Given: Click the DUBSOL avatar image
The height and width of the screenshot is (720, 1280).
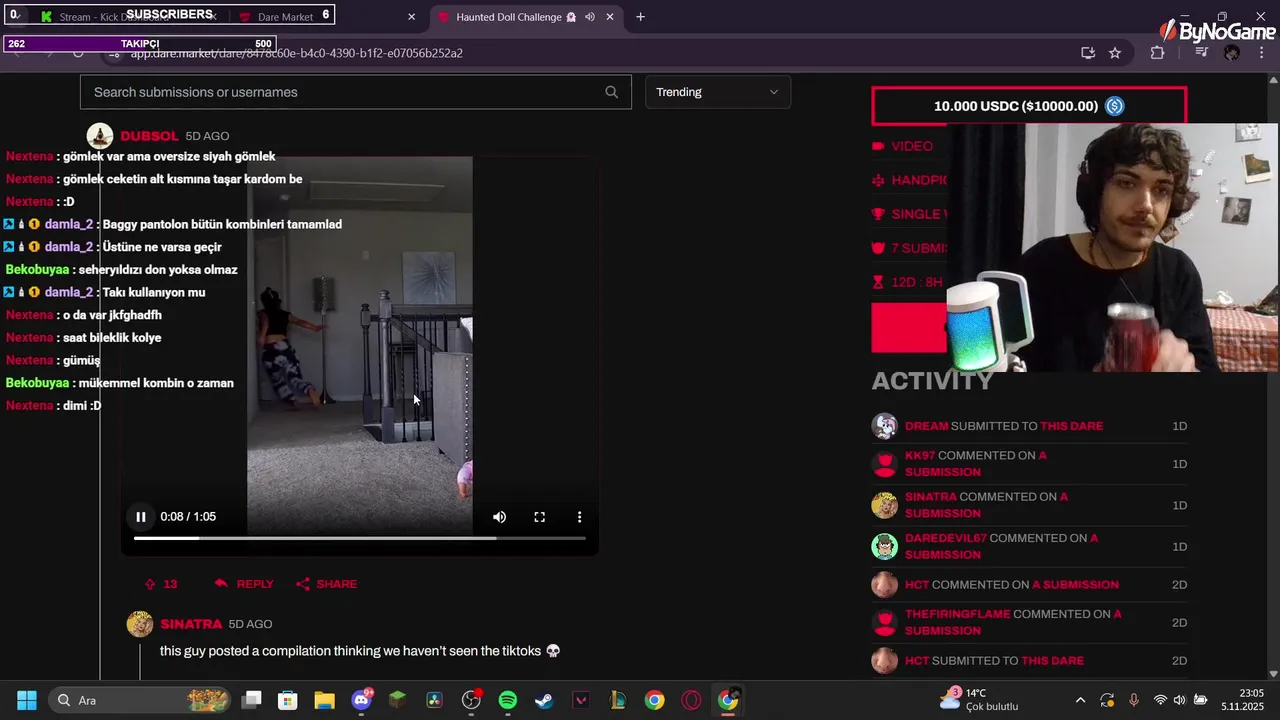Looking at the screenshot, I should coord(100,136).
